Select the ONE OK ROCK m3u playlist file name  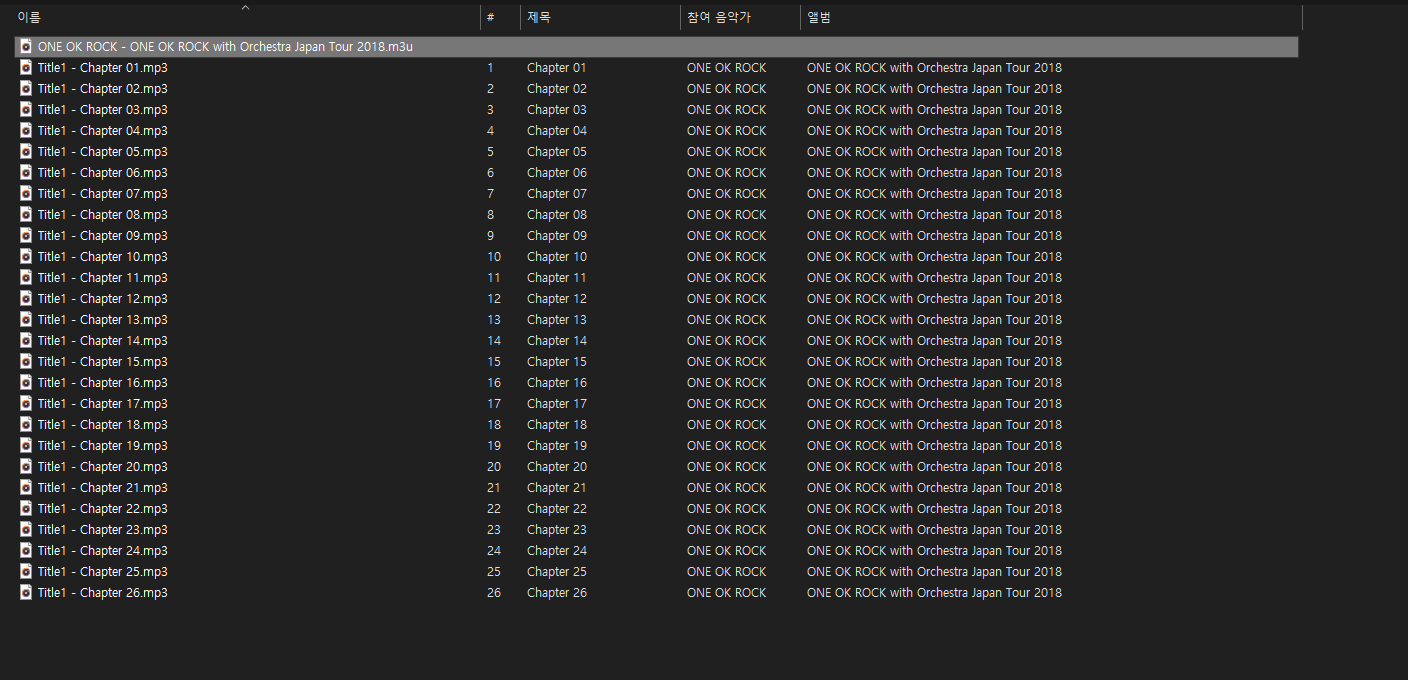[x=225, y=47]
